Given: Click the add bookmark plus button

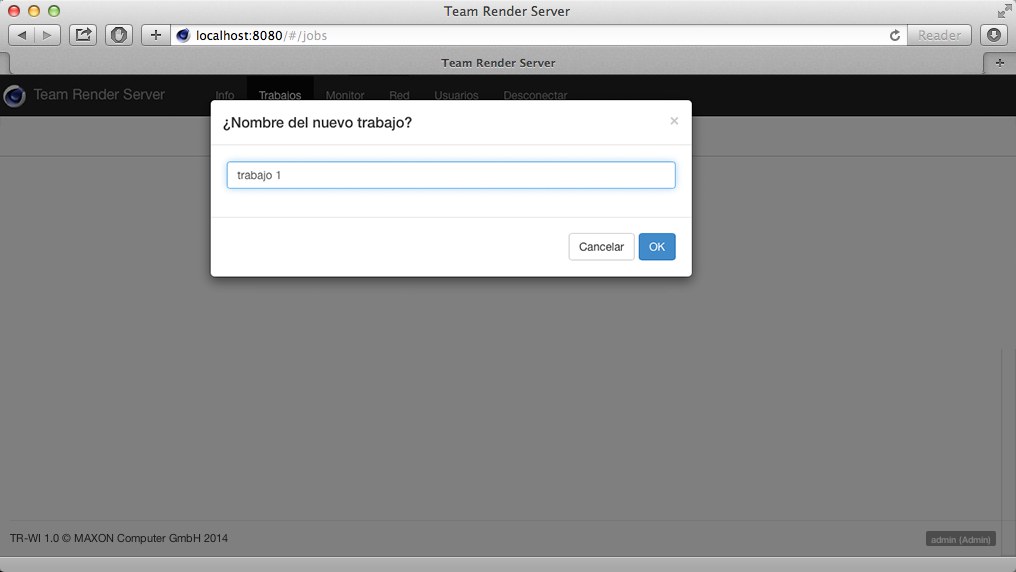Looking at the screenshot, I should [155, 35].
